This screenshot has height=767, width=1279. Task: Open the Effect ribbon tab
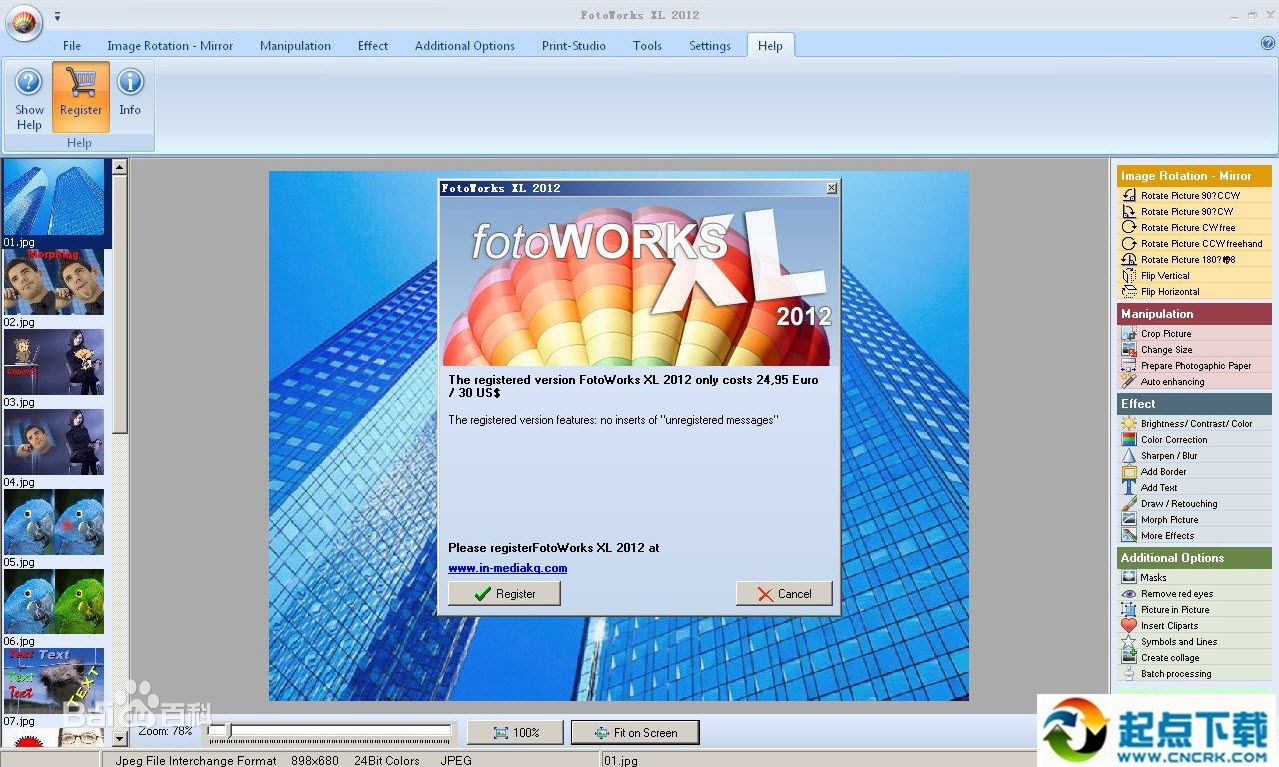click(x=373, y=46)
